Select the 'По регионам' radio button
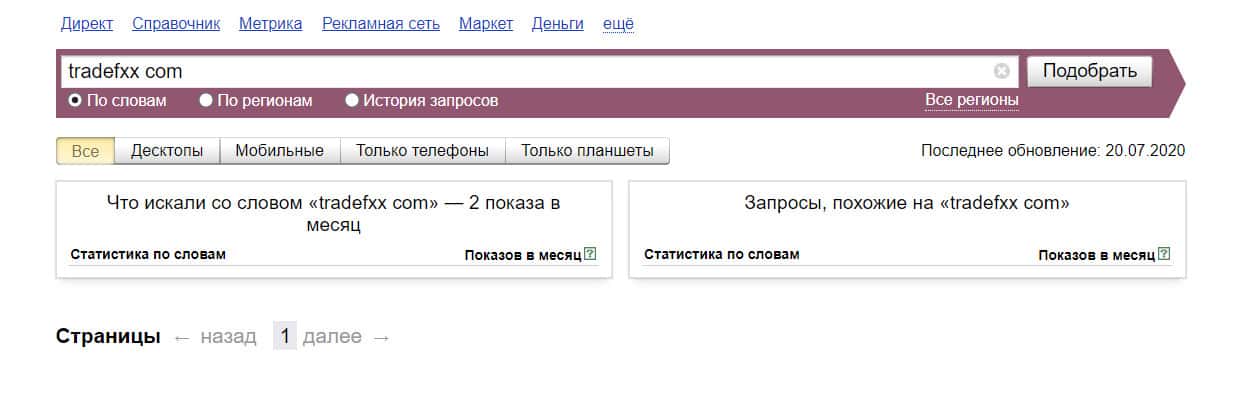This screenshot has height=403, width=1258. pos(206,100)
